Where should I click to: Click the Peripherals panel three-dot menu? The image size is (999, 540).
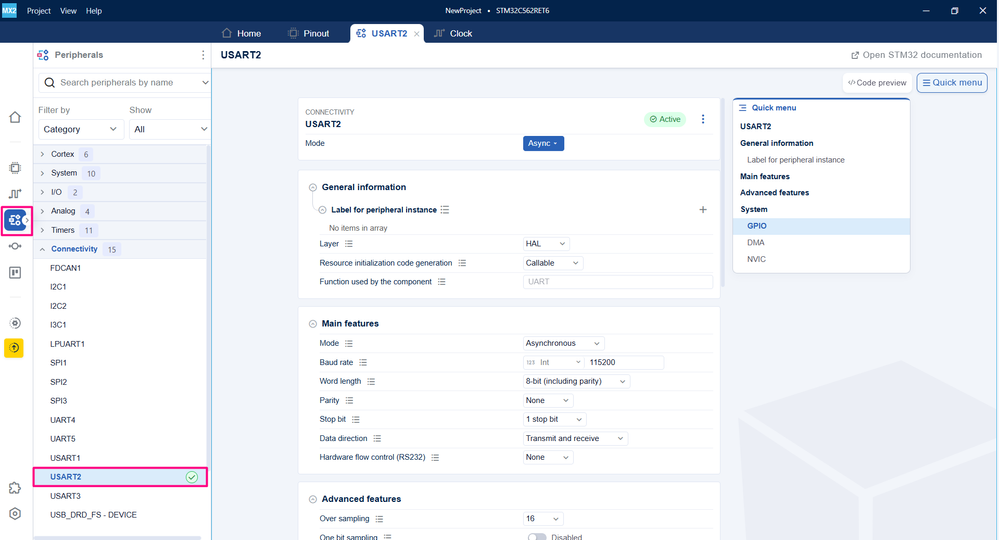coord(203,55)
